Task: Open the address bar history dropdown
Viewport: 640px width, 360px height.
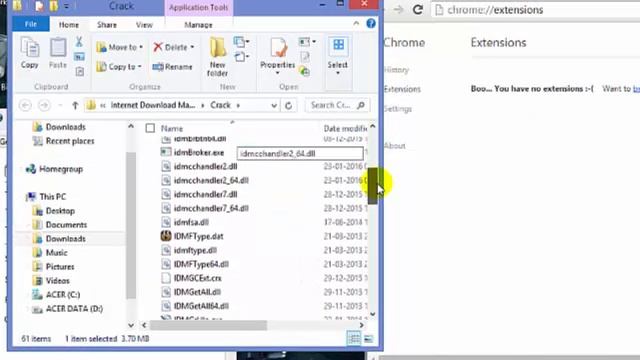Action: 274,105
